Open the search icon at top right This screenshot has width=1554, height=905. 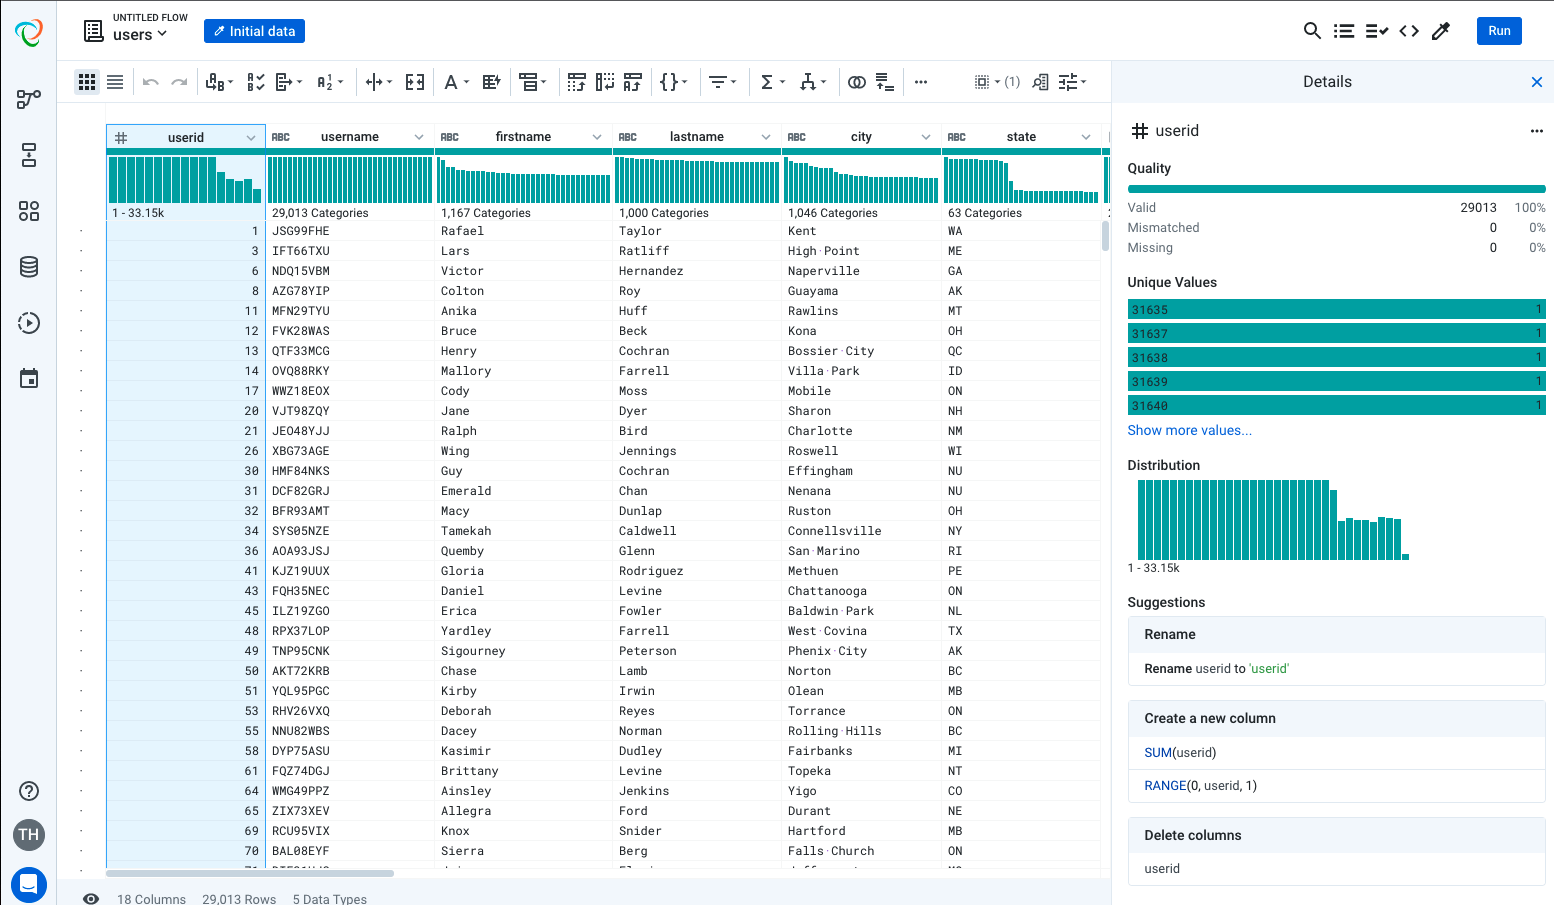pos(1312,31)
